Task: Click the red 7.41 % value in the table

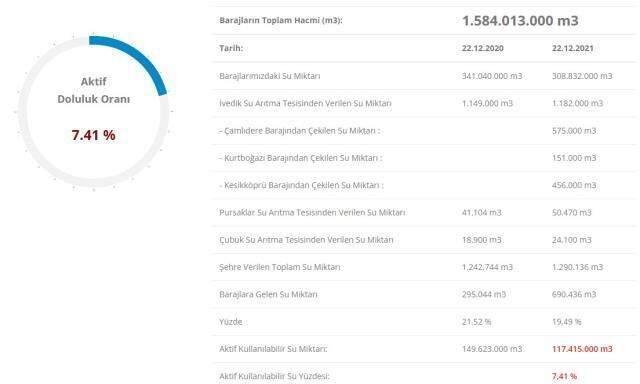Action: (x=564, y=376)
